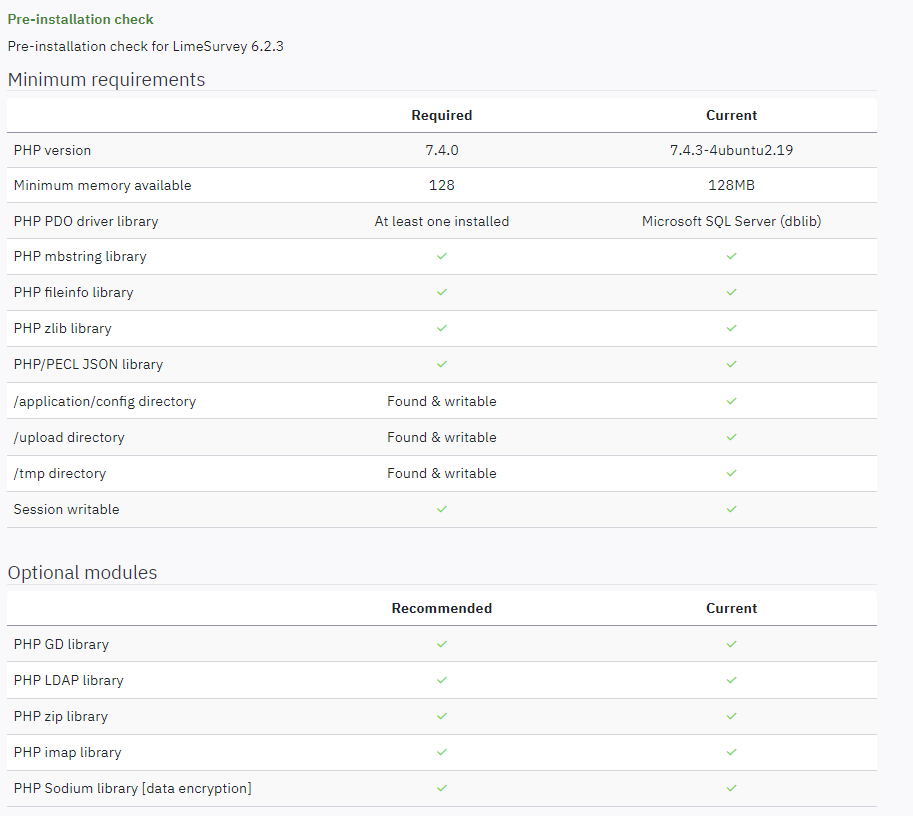This screenshot has width=913, height=816.
Task: Click the Required checkmark for PHP mbstring library
Action: 442,256
